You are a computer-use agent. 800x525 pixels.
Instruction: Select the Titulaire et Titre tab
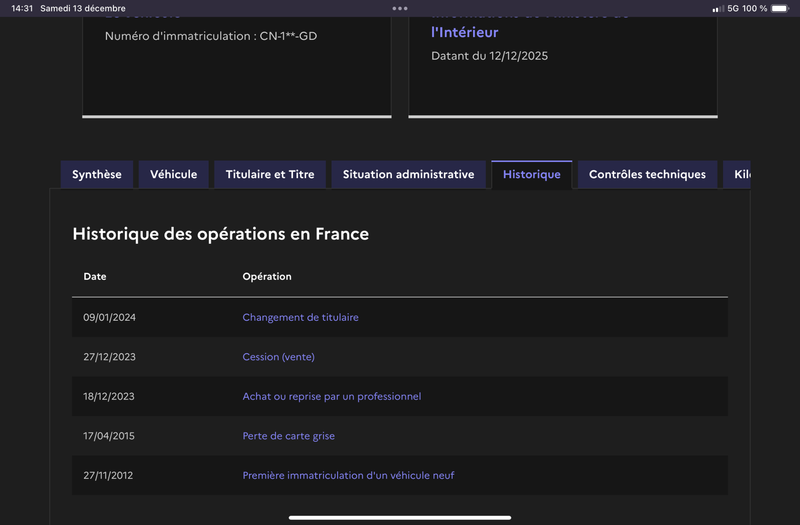pos(270,174)
